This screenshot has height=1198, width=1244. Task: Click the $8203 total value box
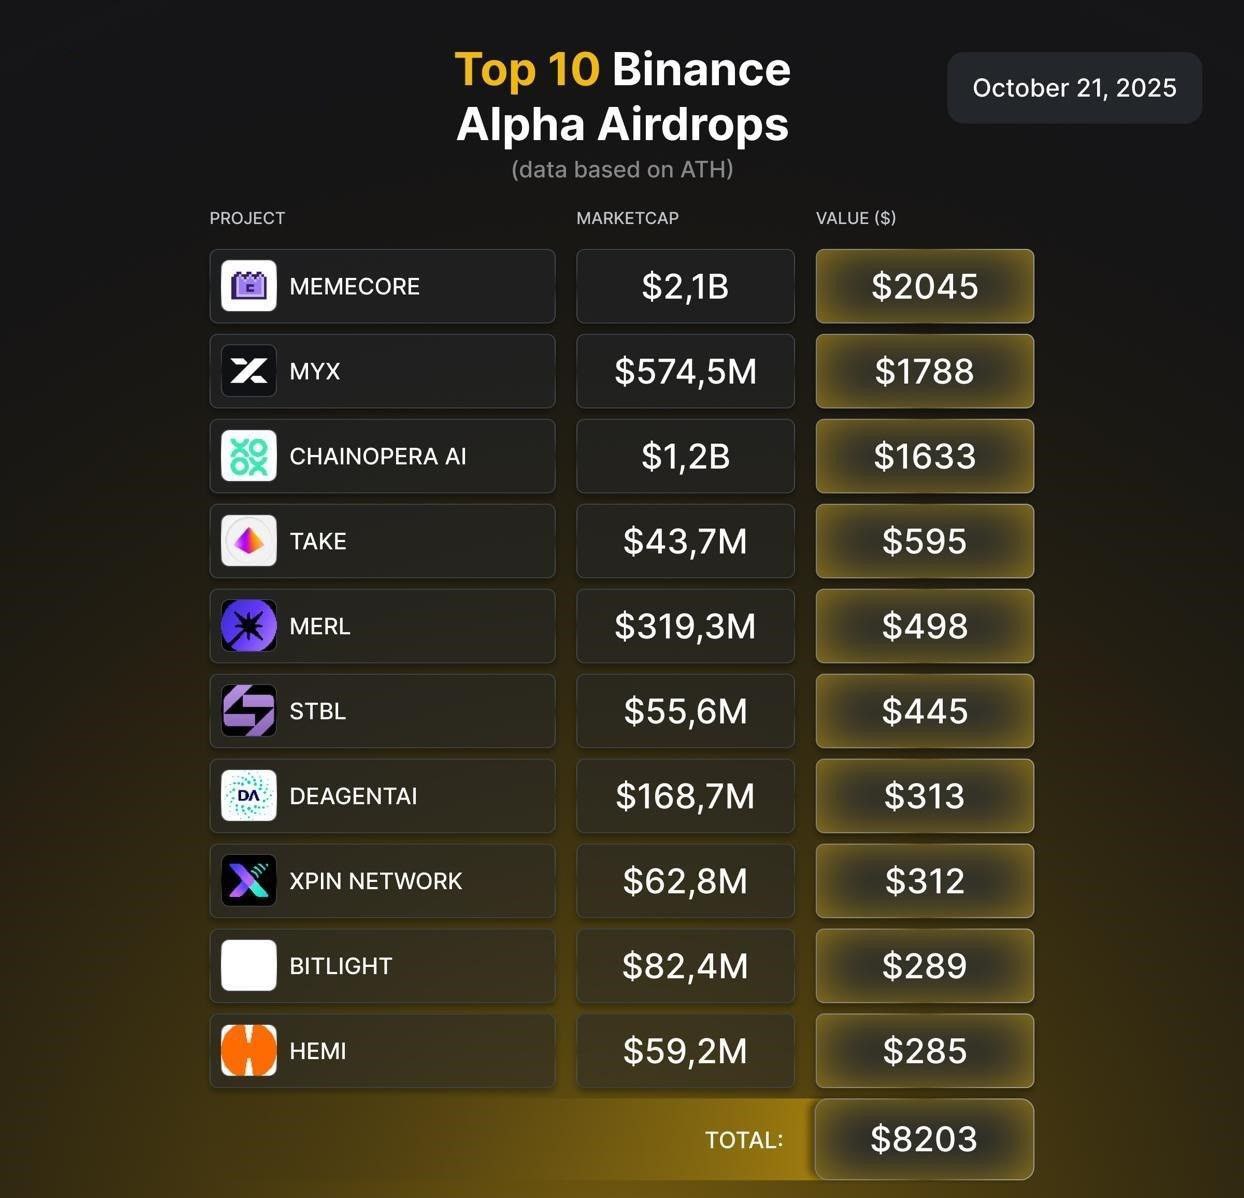(924, 1139)
